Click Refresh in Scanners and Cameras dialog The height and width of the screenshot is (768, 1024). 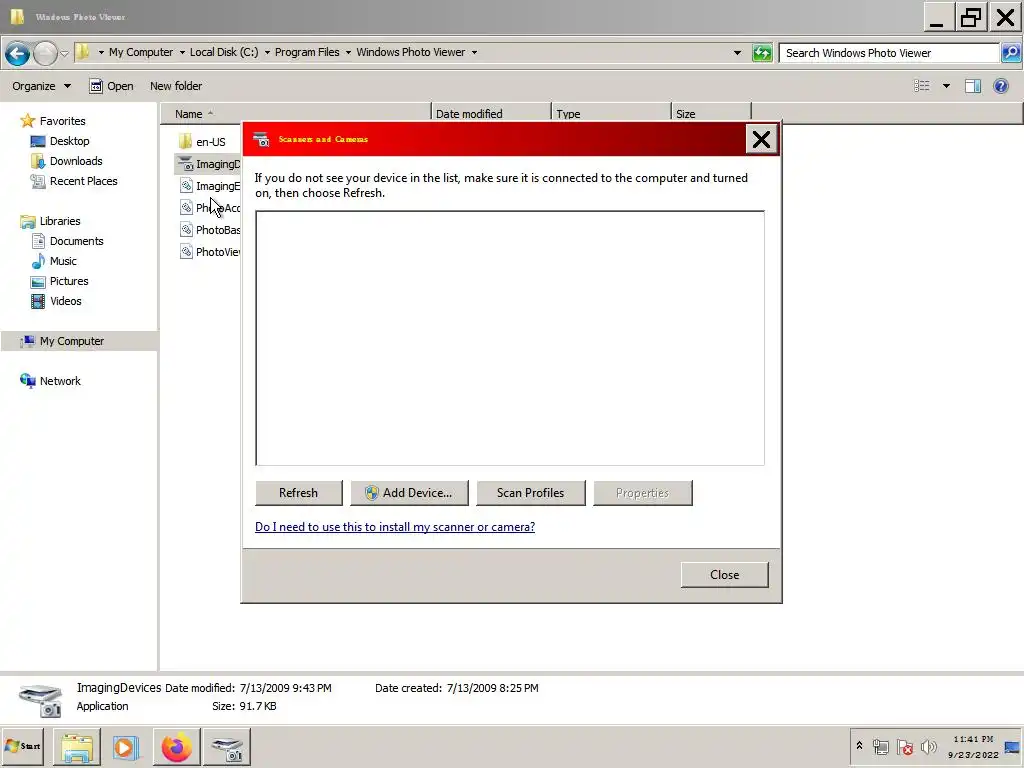point(298,493)
